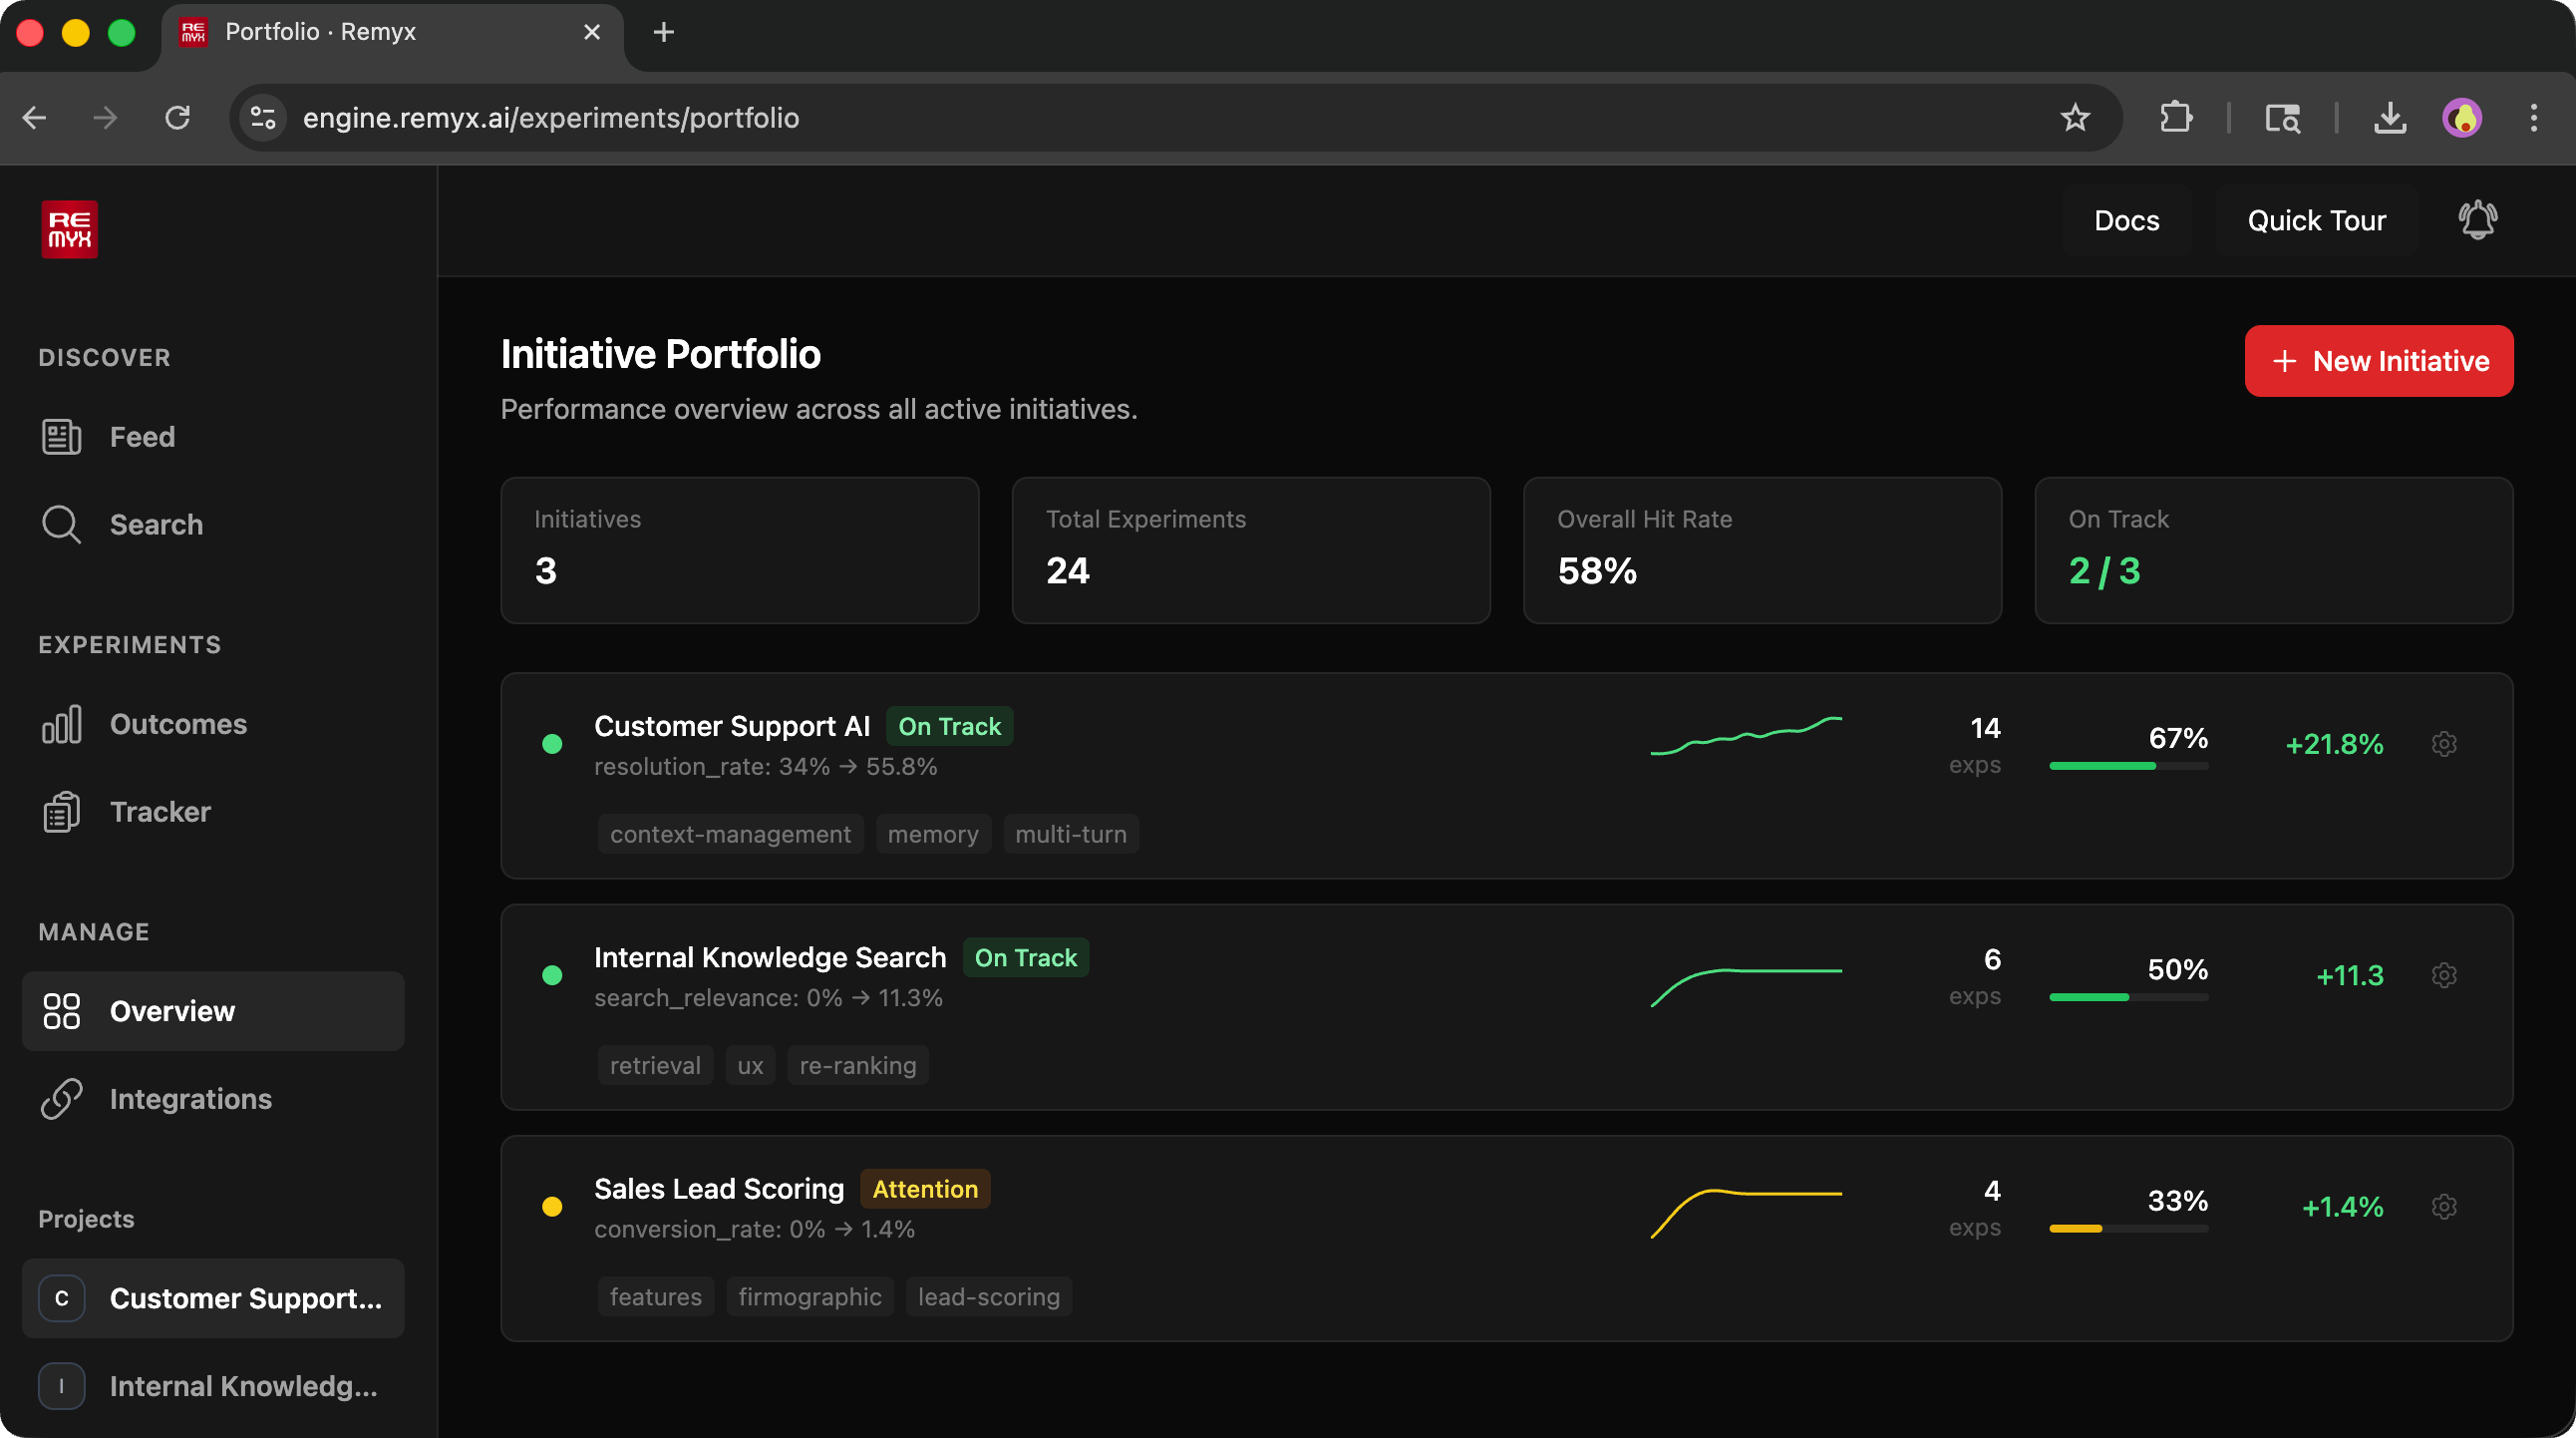Click the Remyx logo in sidebar
The image size is (2576, 1438).
pos(69,229)
